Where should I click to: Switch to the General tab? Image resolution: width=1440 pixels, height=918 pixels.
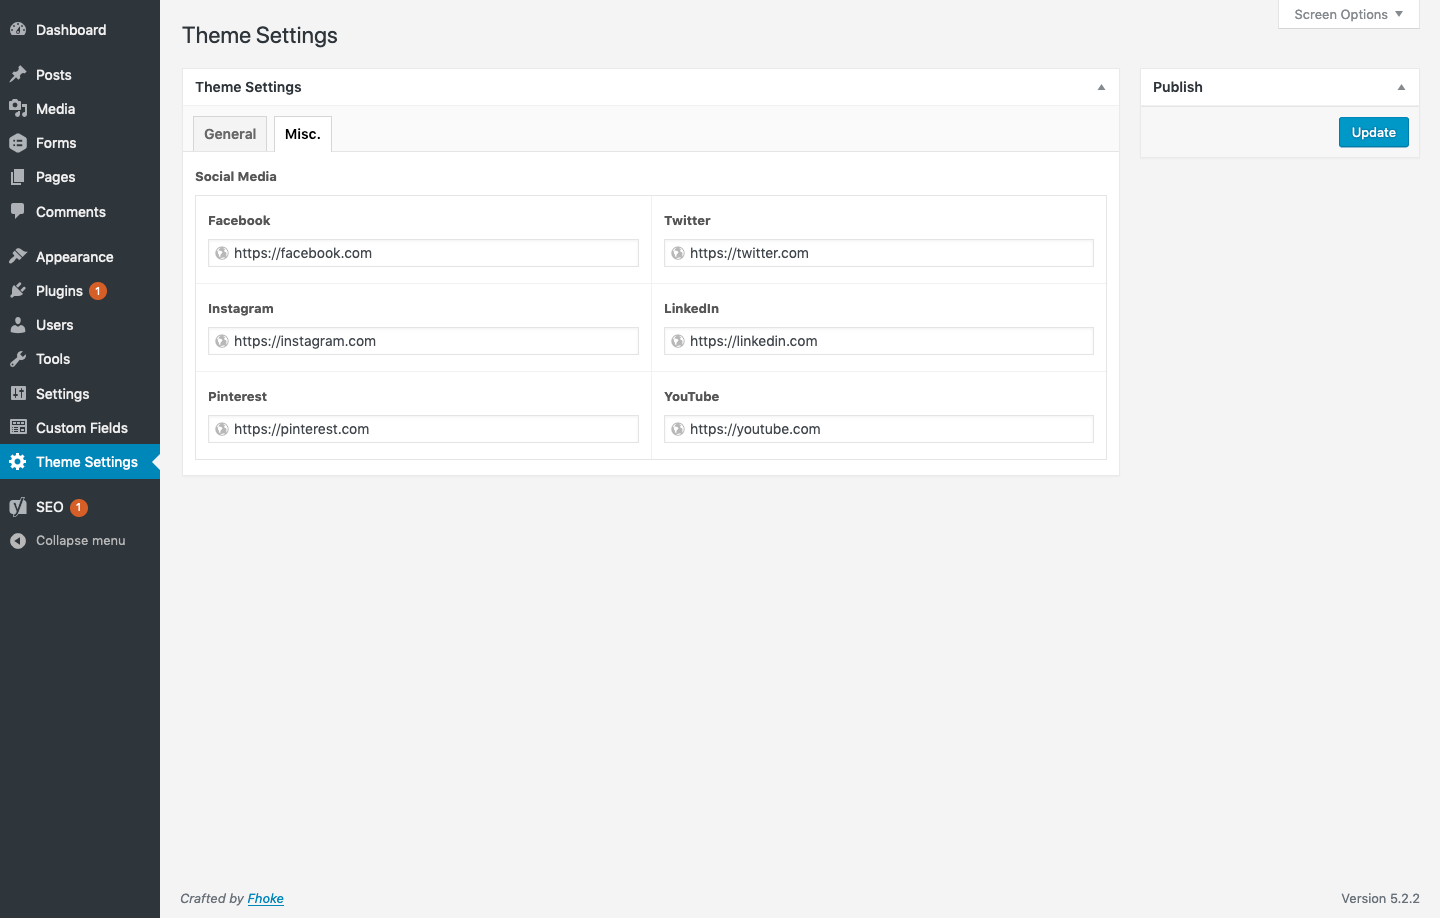tap(230, 134)
